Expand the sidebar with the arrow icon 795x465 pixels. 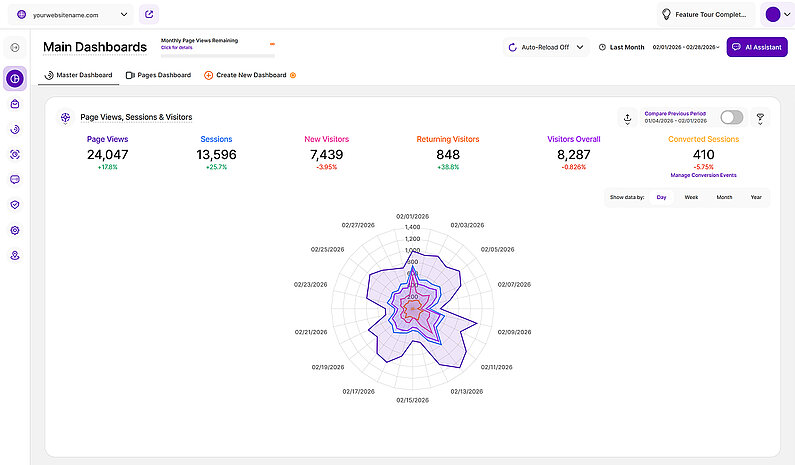click(15, 47)
